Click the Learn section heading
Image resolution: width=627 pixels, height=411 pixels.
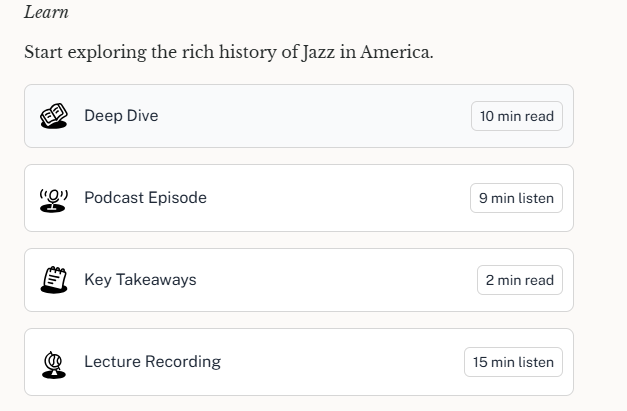[46, 12]
